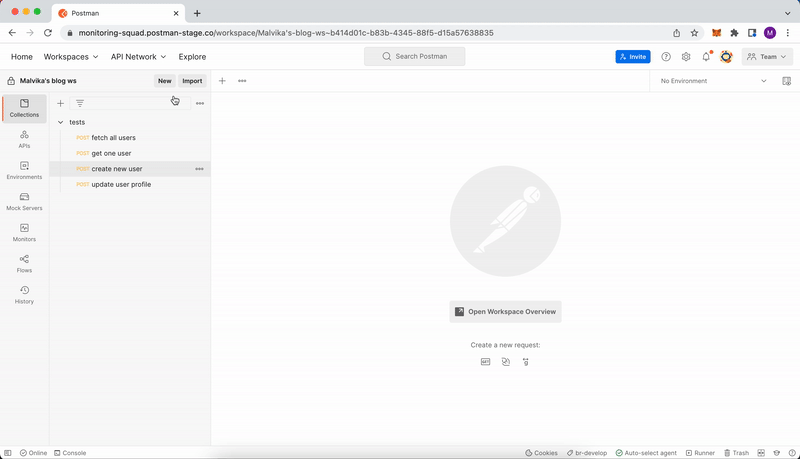Open the APIs sidebar panel
The height and width of the screenshot is (459, 800).
(24, 139)
